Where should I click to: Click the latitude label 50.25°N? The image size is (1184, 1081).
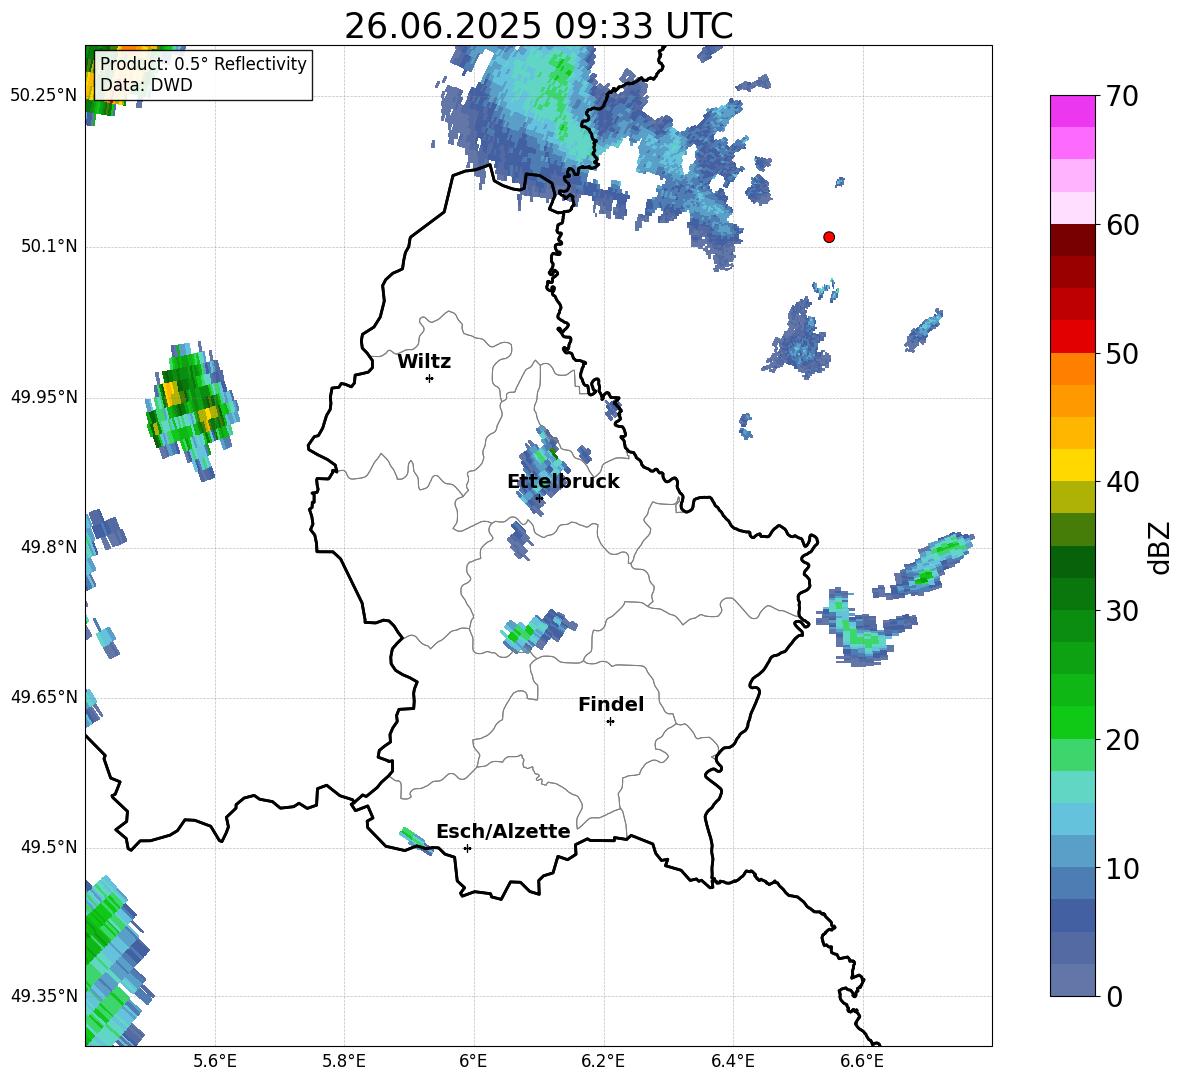[x=44, y=96]
